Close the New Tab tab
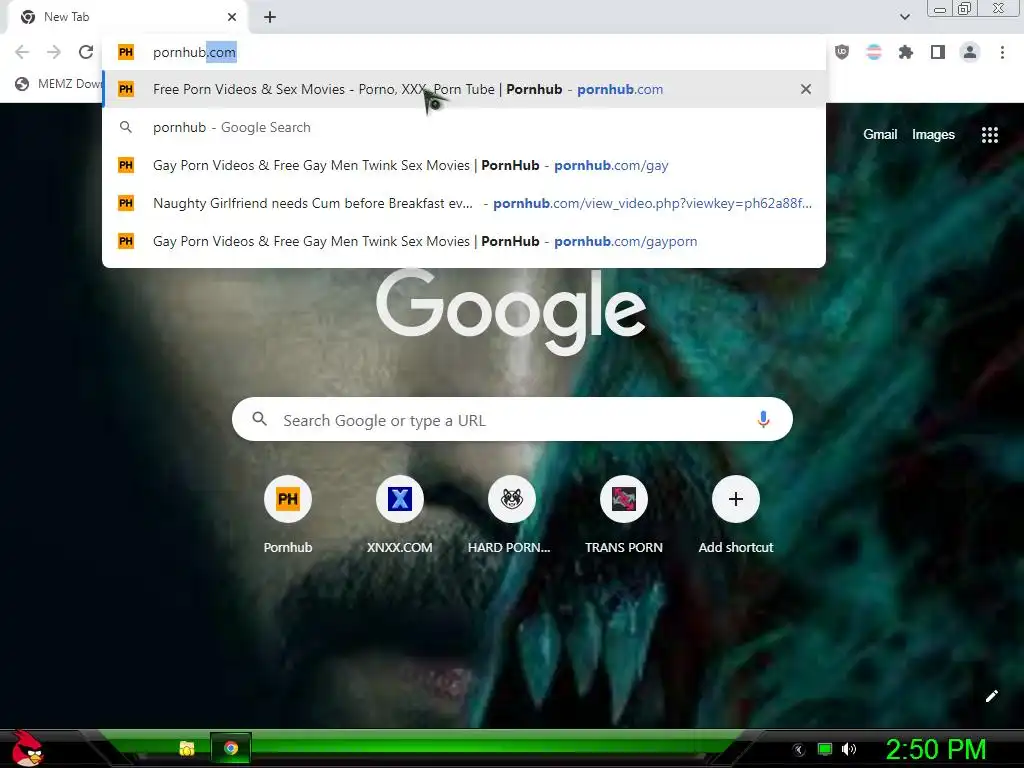Viewport: 1024px width, 768px height. [x=232, y=17]
